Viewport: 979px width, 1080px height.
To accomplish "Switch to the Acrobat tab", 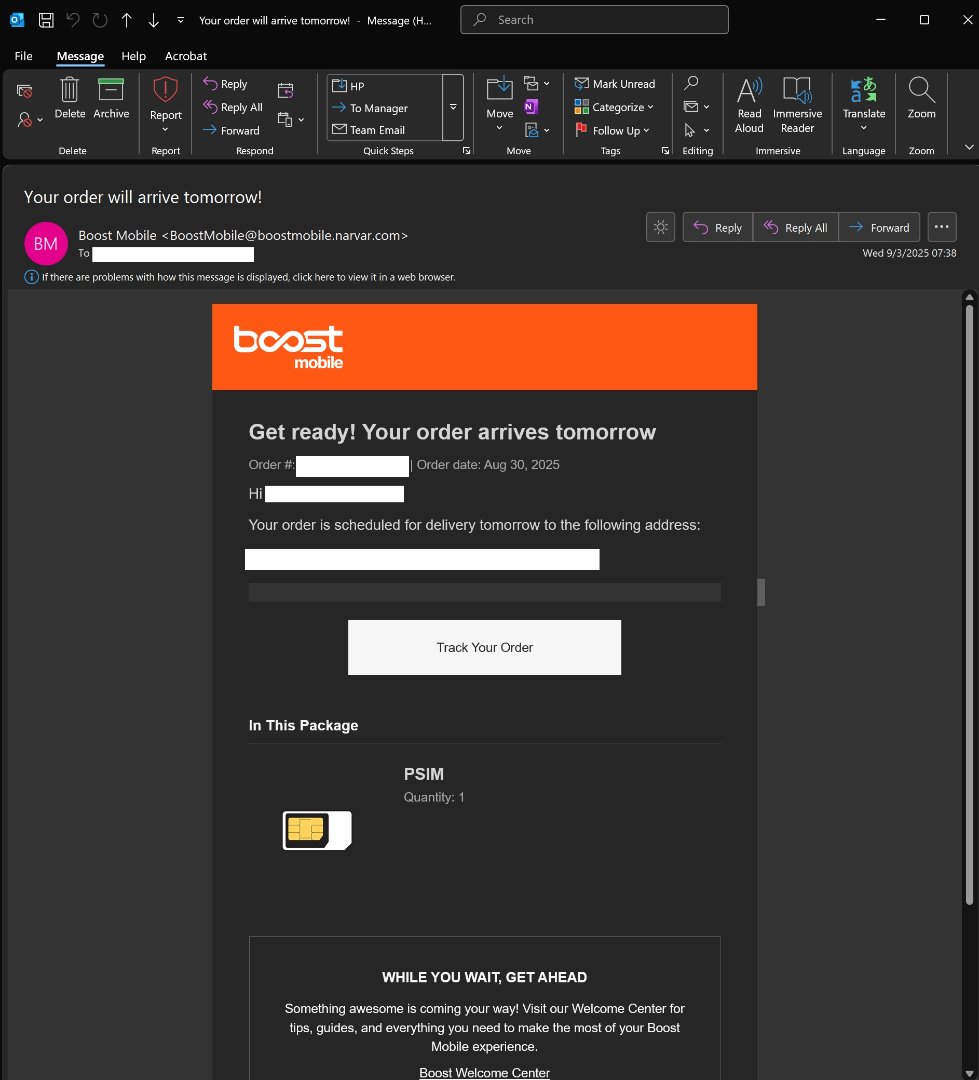I will 185,56.
